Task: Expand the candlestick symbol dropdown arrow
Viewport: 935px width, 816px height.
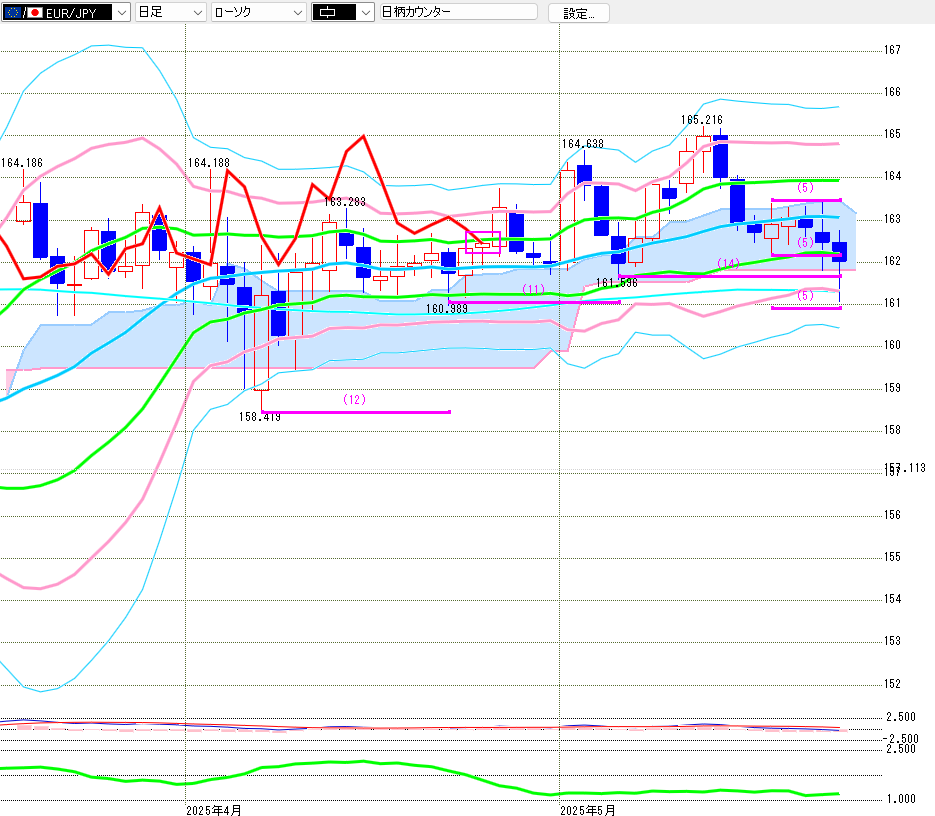Action: (366, 13)
